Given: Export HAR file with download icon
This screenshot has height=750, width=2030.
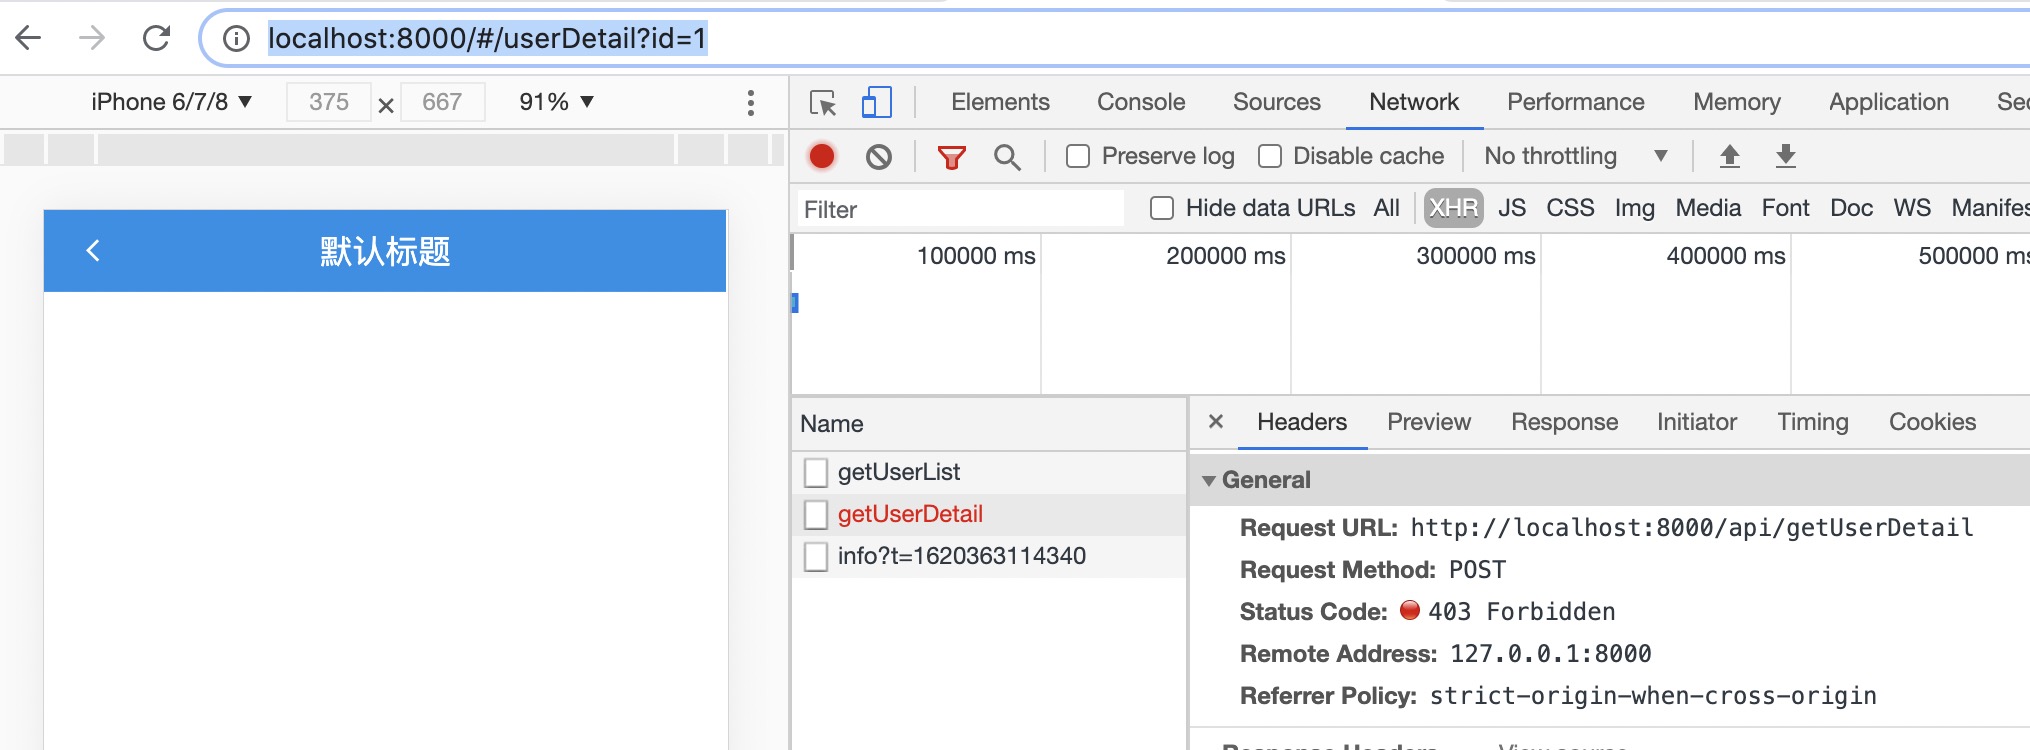Looking at the screenshot, I should click(x=1786, y=156).
